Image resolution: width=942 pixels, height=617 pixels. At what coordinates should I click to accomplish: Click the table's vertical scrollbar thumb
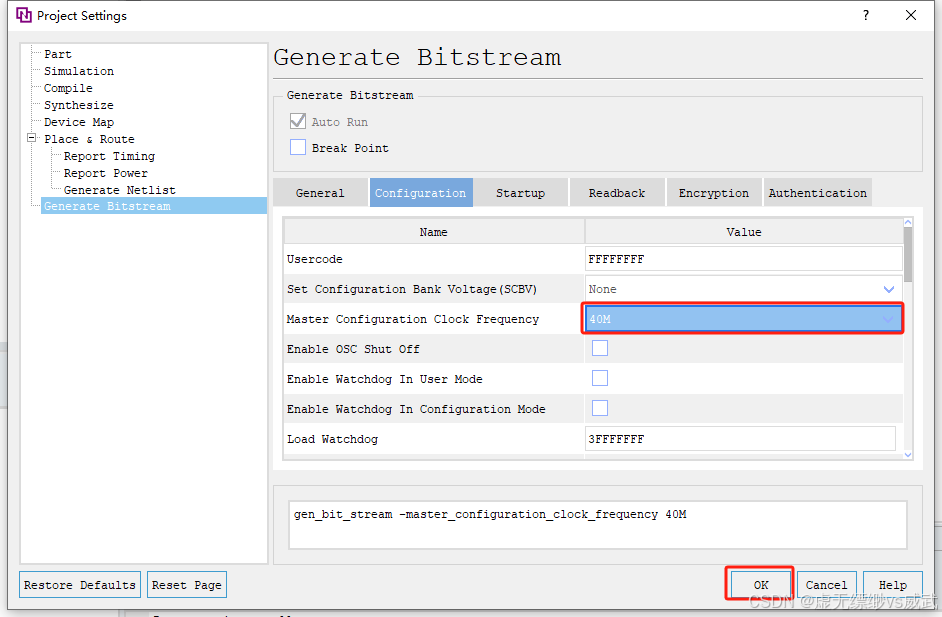pyautogui.click(x=908, y=254)
